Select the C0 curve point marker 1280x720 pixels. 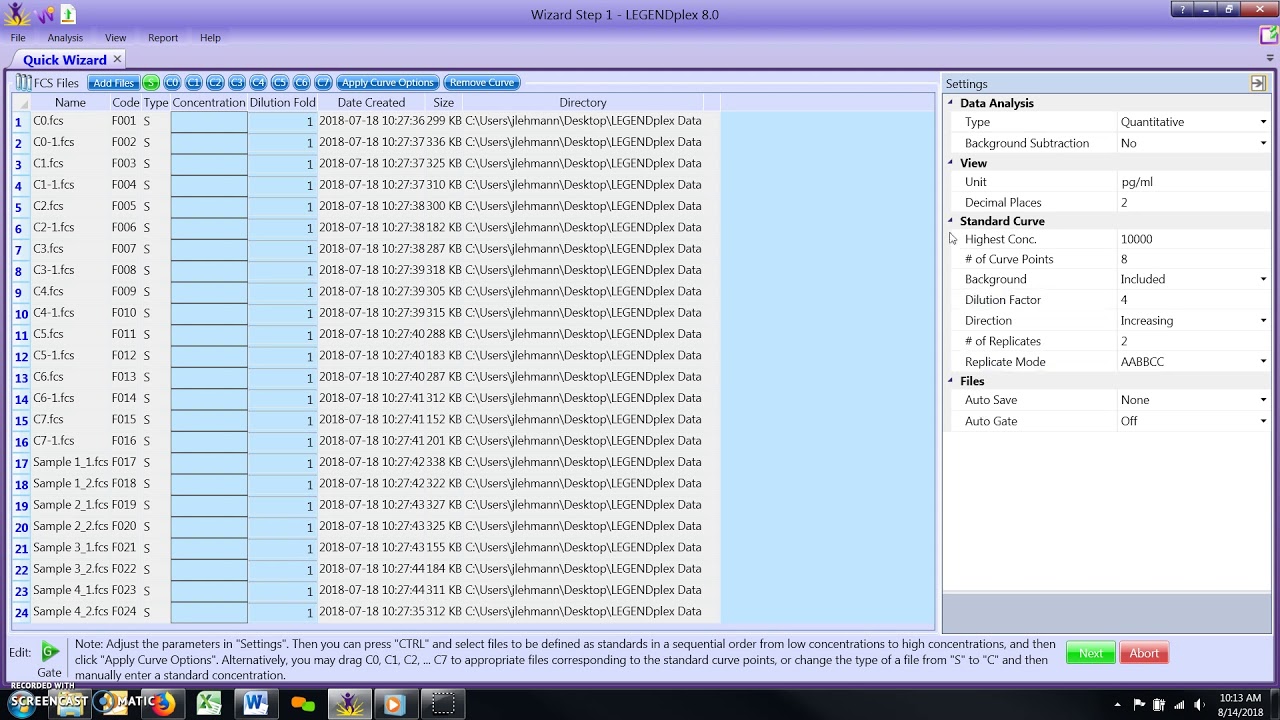(x=172, y=83)
